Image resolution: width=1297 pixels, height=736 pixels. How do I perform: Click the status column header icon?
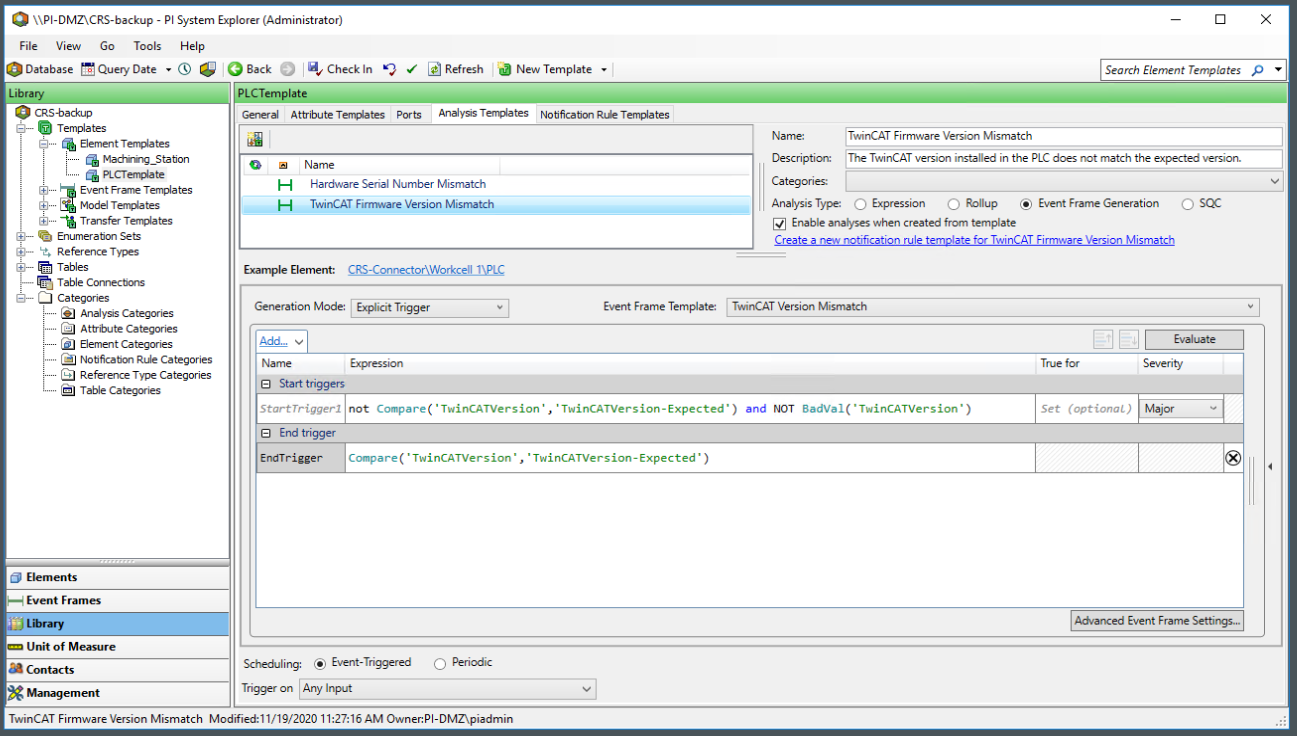tap(256, 165)
